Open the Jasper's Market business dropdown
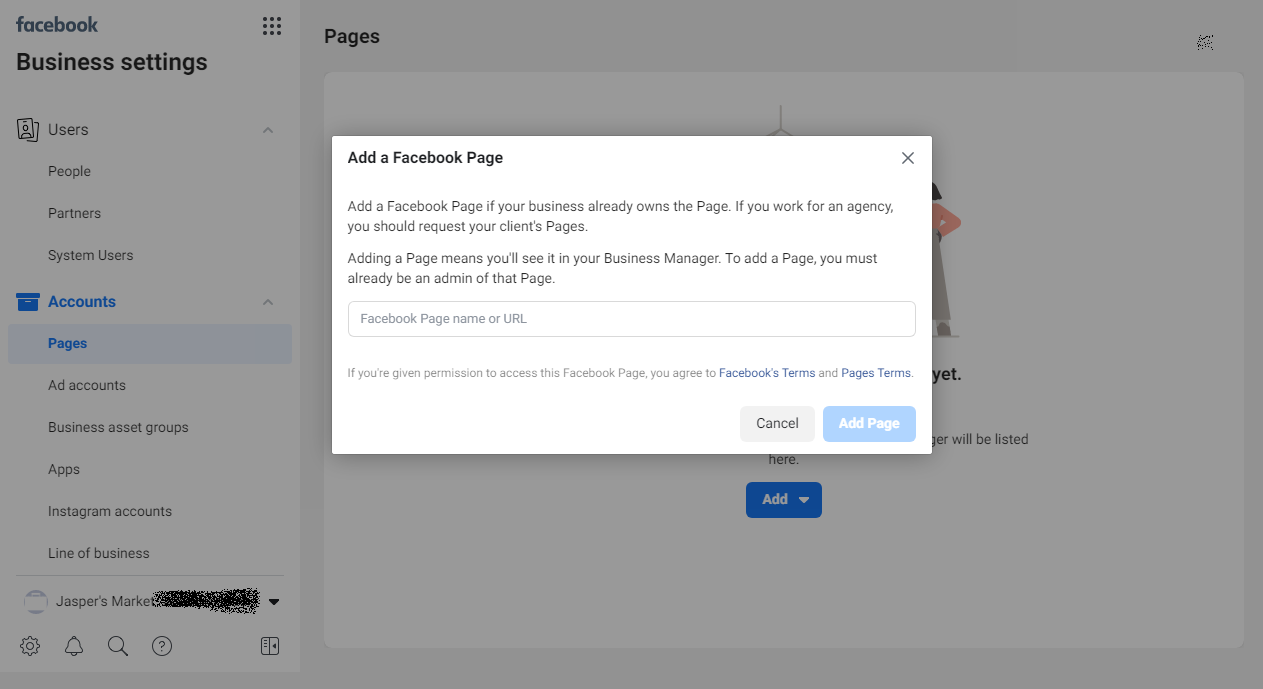1263x689 pixels. click(x=274, y=602)
